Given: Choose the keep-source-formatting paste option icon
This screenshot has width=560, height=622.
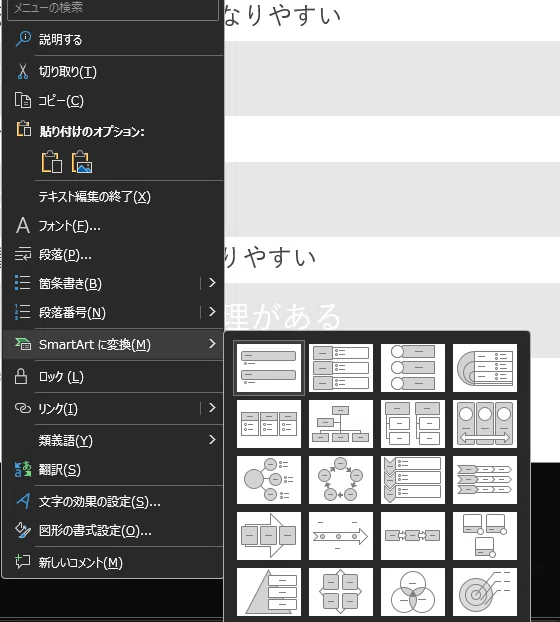Looking at the screenshot, I should [52, 162].
